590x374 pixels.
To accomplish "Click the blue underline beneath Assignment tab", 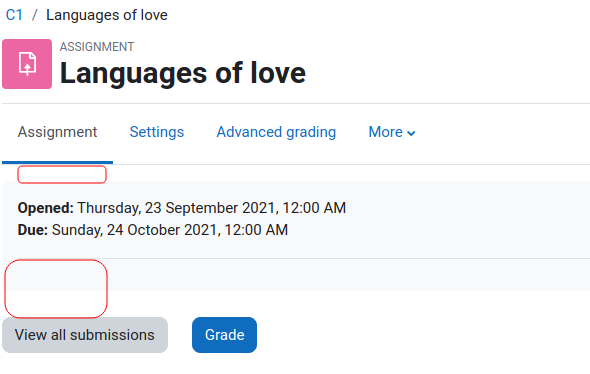I will tap(58, 163).
